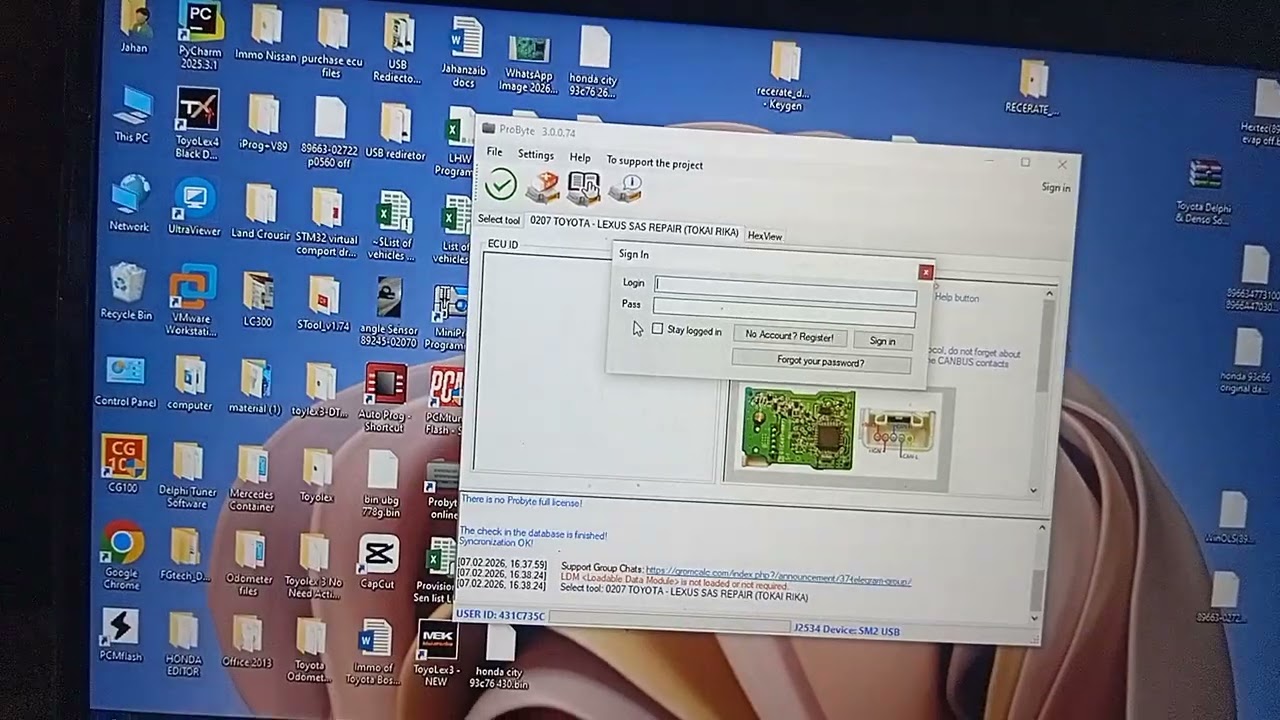This screenshot has width=1280, height=720.
Task: Select the Jahan user folder icon
Action: (x=134, y=28)
